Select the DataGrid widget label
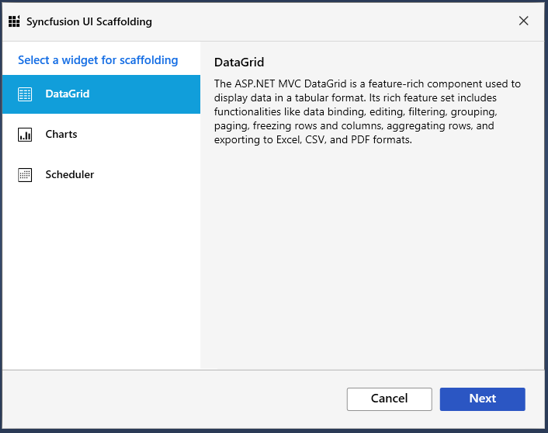 pos(67,94)
